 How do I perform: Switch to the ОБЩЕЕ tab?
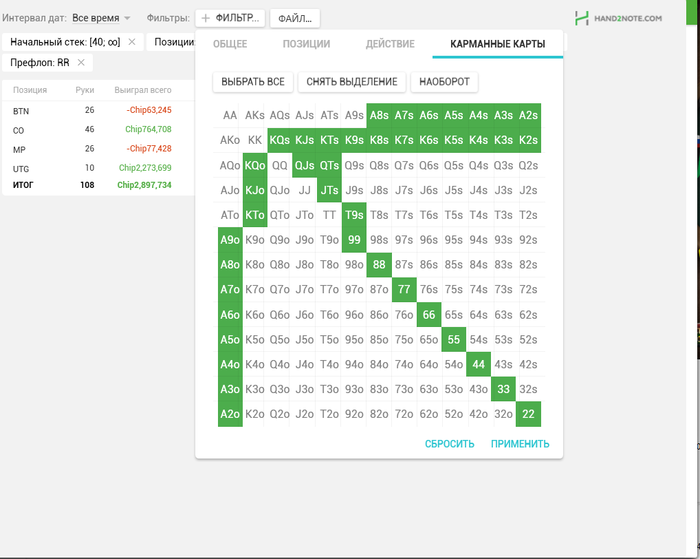pos(230,44)
